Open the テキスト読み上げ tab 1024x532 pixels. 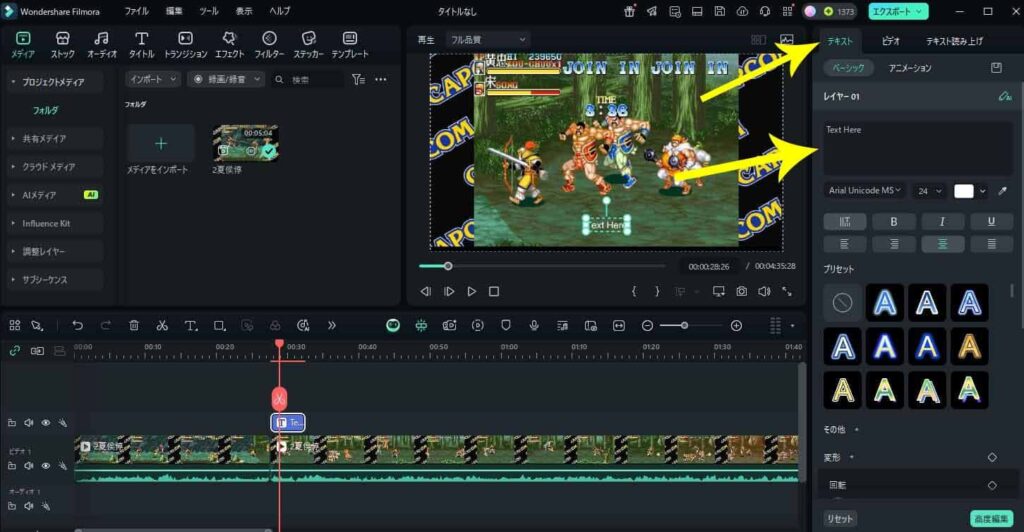point(954,41)
